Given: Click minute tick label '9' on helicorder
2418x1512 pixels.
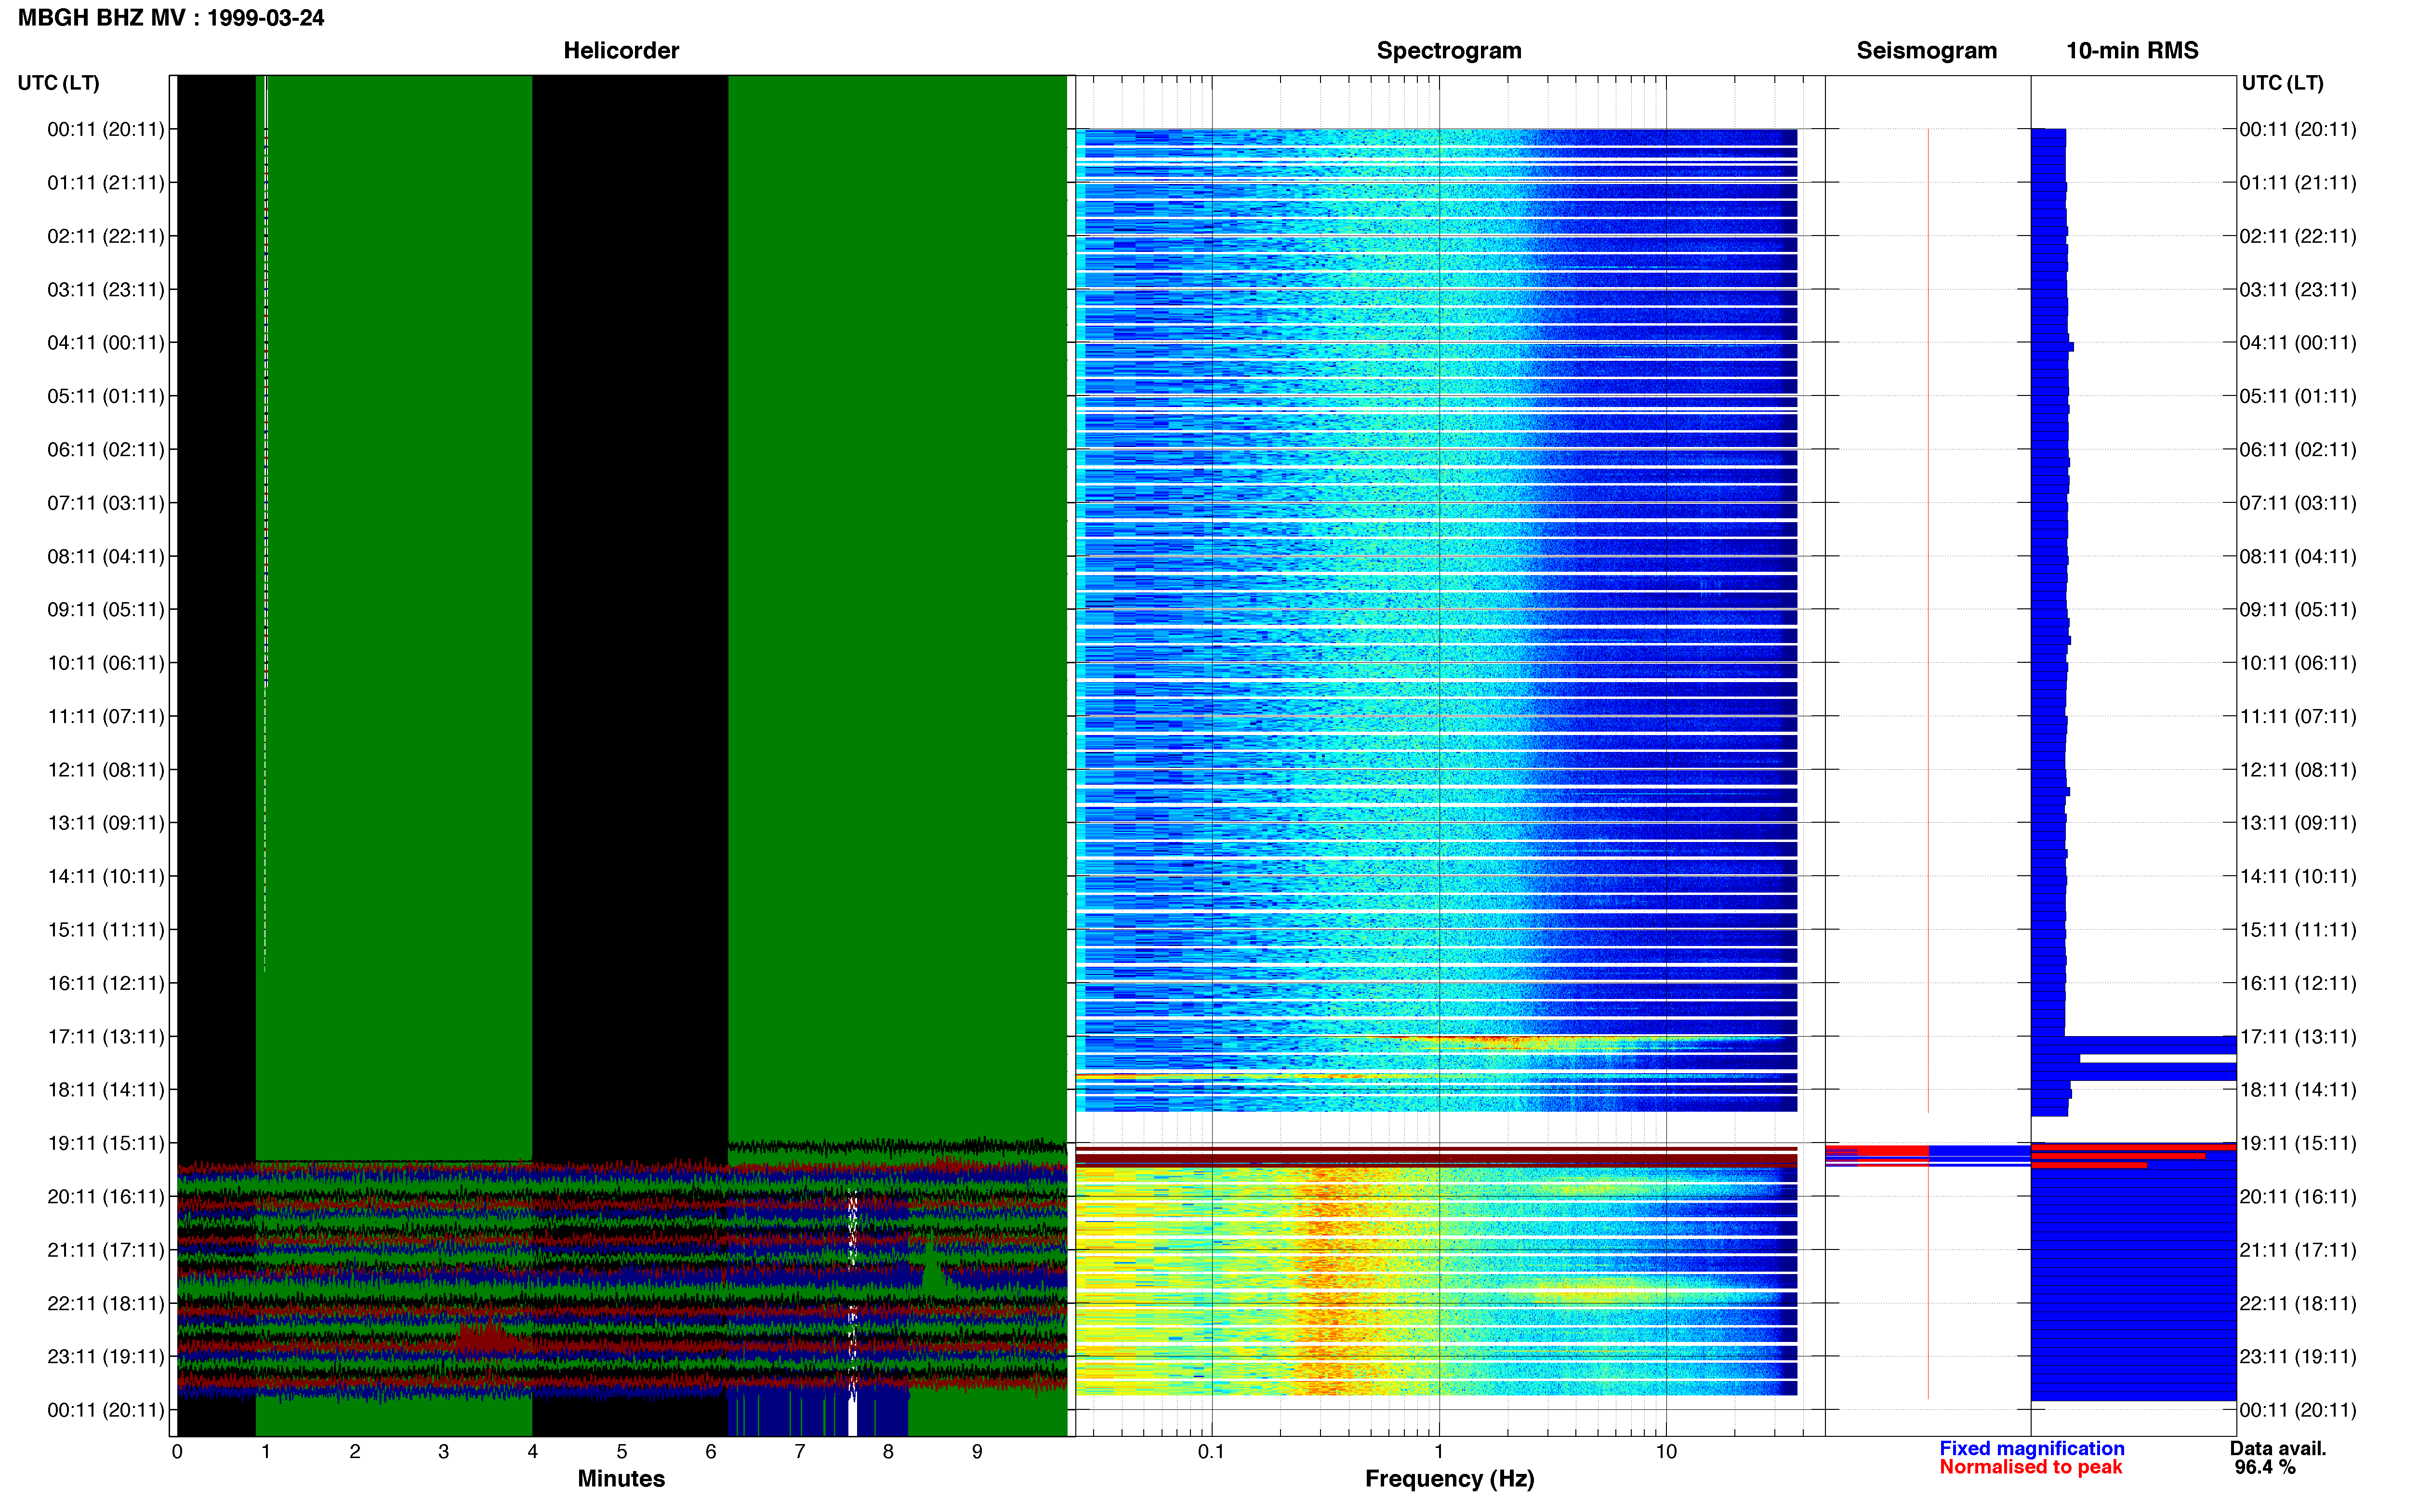Looking at the screenshot, I should pyautogui.click(x=977, y=1452).
